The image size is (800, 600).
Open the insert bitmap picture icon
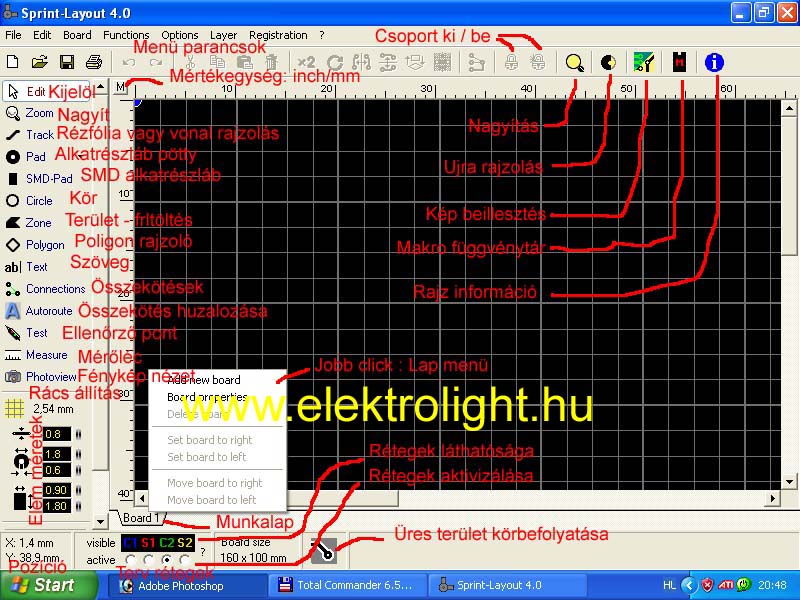tap(644, 62)
